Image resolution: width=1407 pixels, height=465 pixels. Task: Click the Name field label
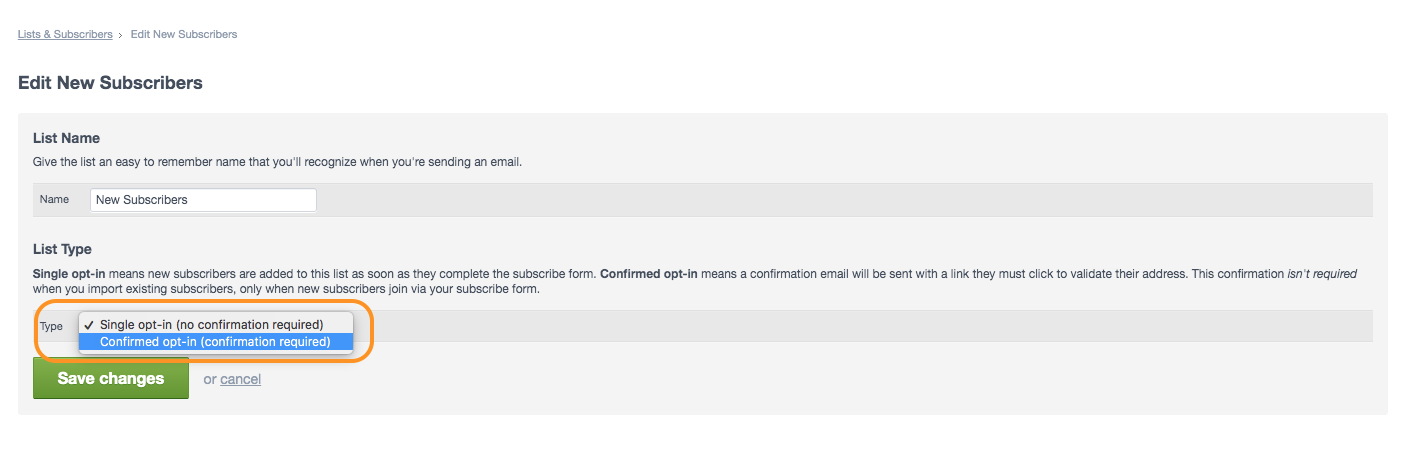(54, 200)
